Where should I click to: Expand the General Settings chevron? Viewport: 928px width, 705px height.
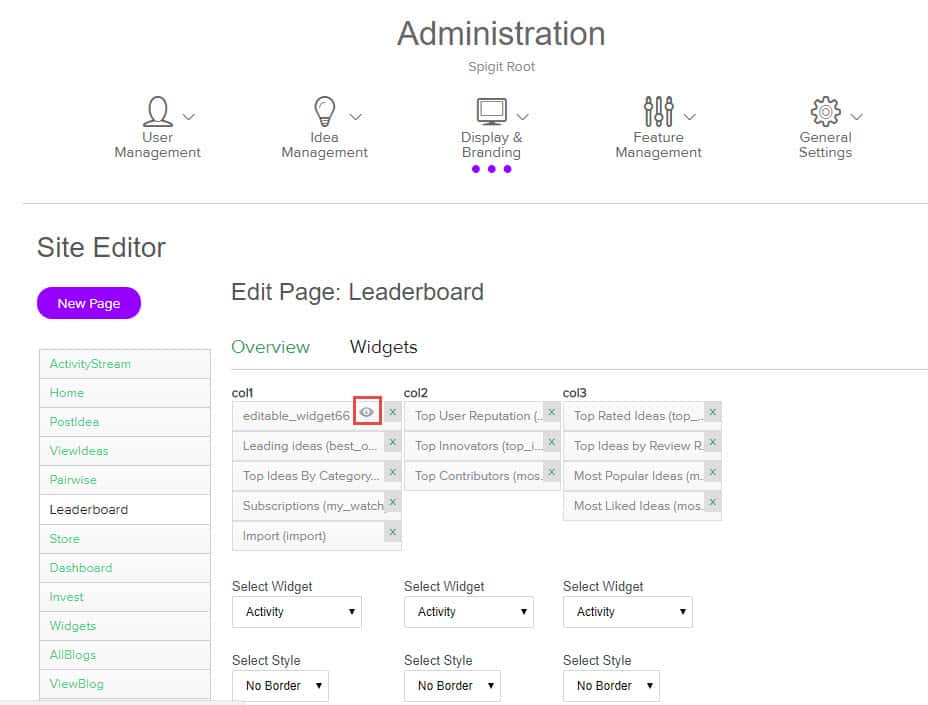[x=855, y=117]
